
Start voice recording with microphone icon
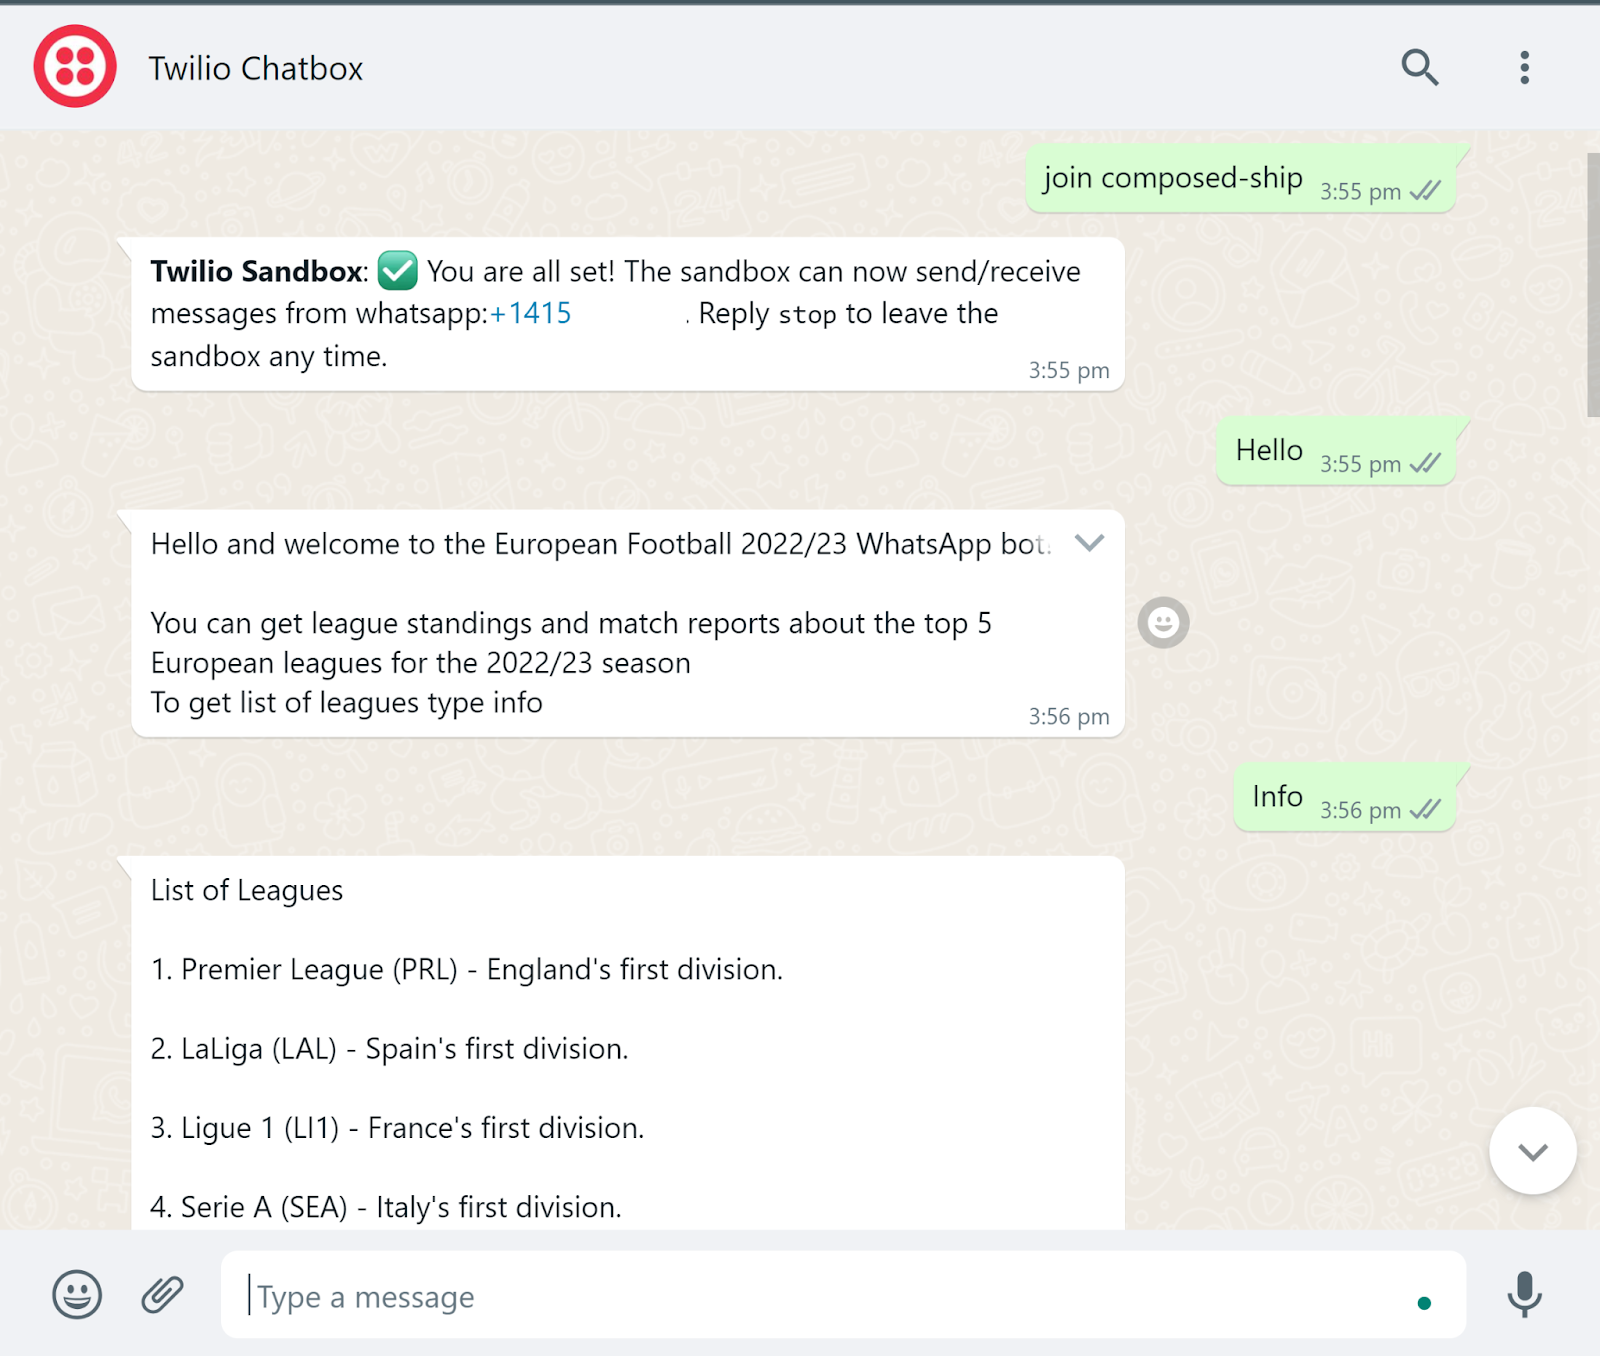coord(1524,1294)
